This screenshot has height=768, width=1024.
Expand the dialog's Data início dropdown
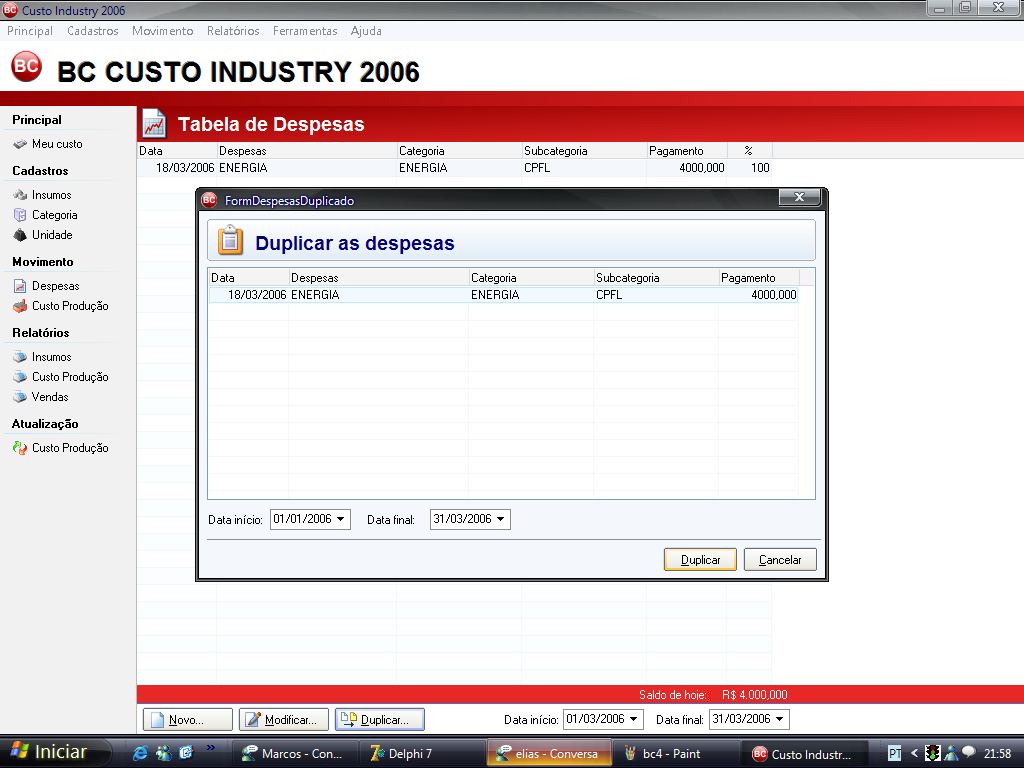(341, 520)
